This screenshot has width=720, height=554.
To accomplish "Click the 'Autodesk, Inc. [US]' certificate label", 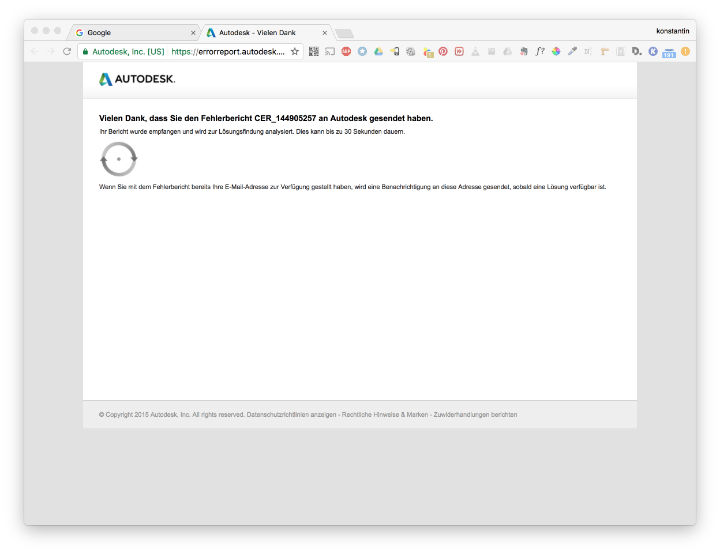I will point(128,51).
